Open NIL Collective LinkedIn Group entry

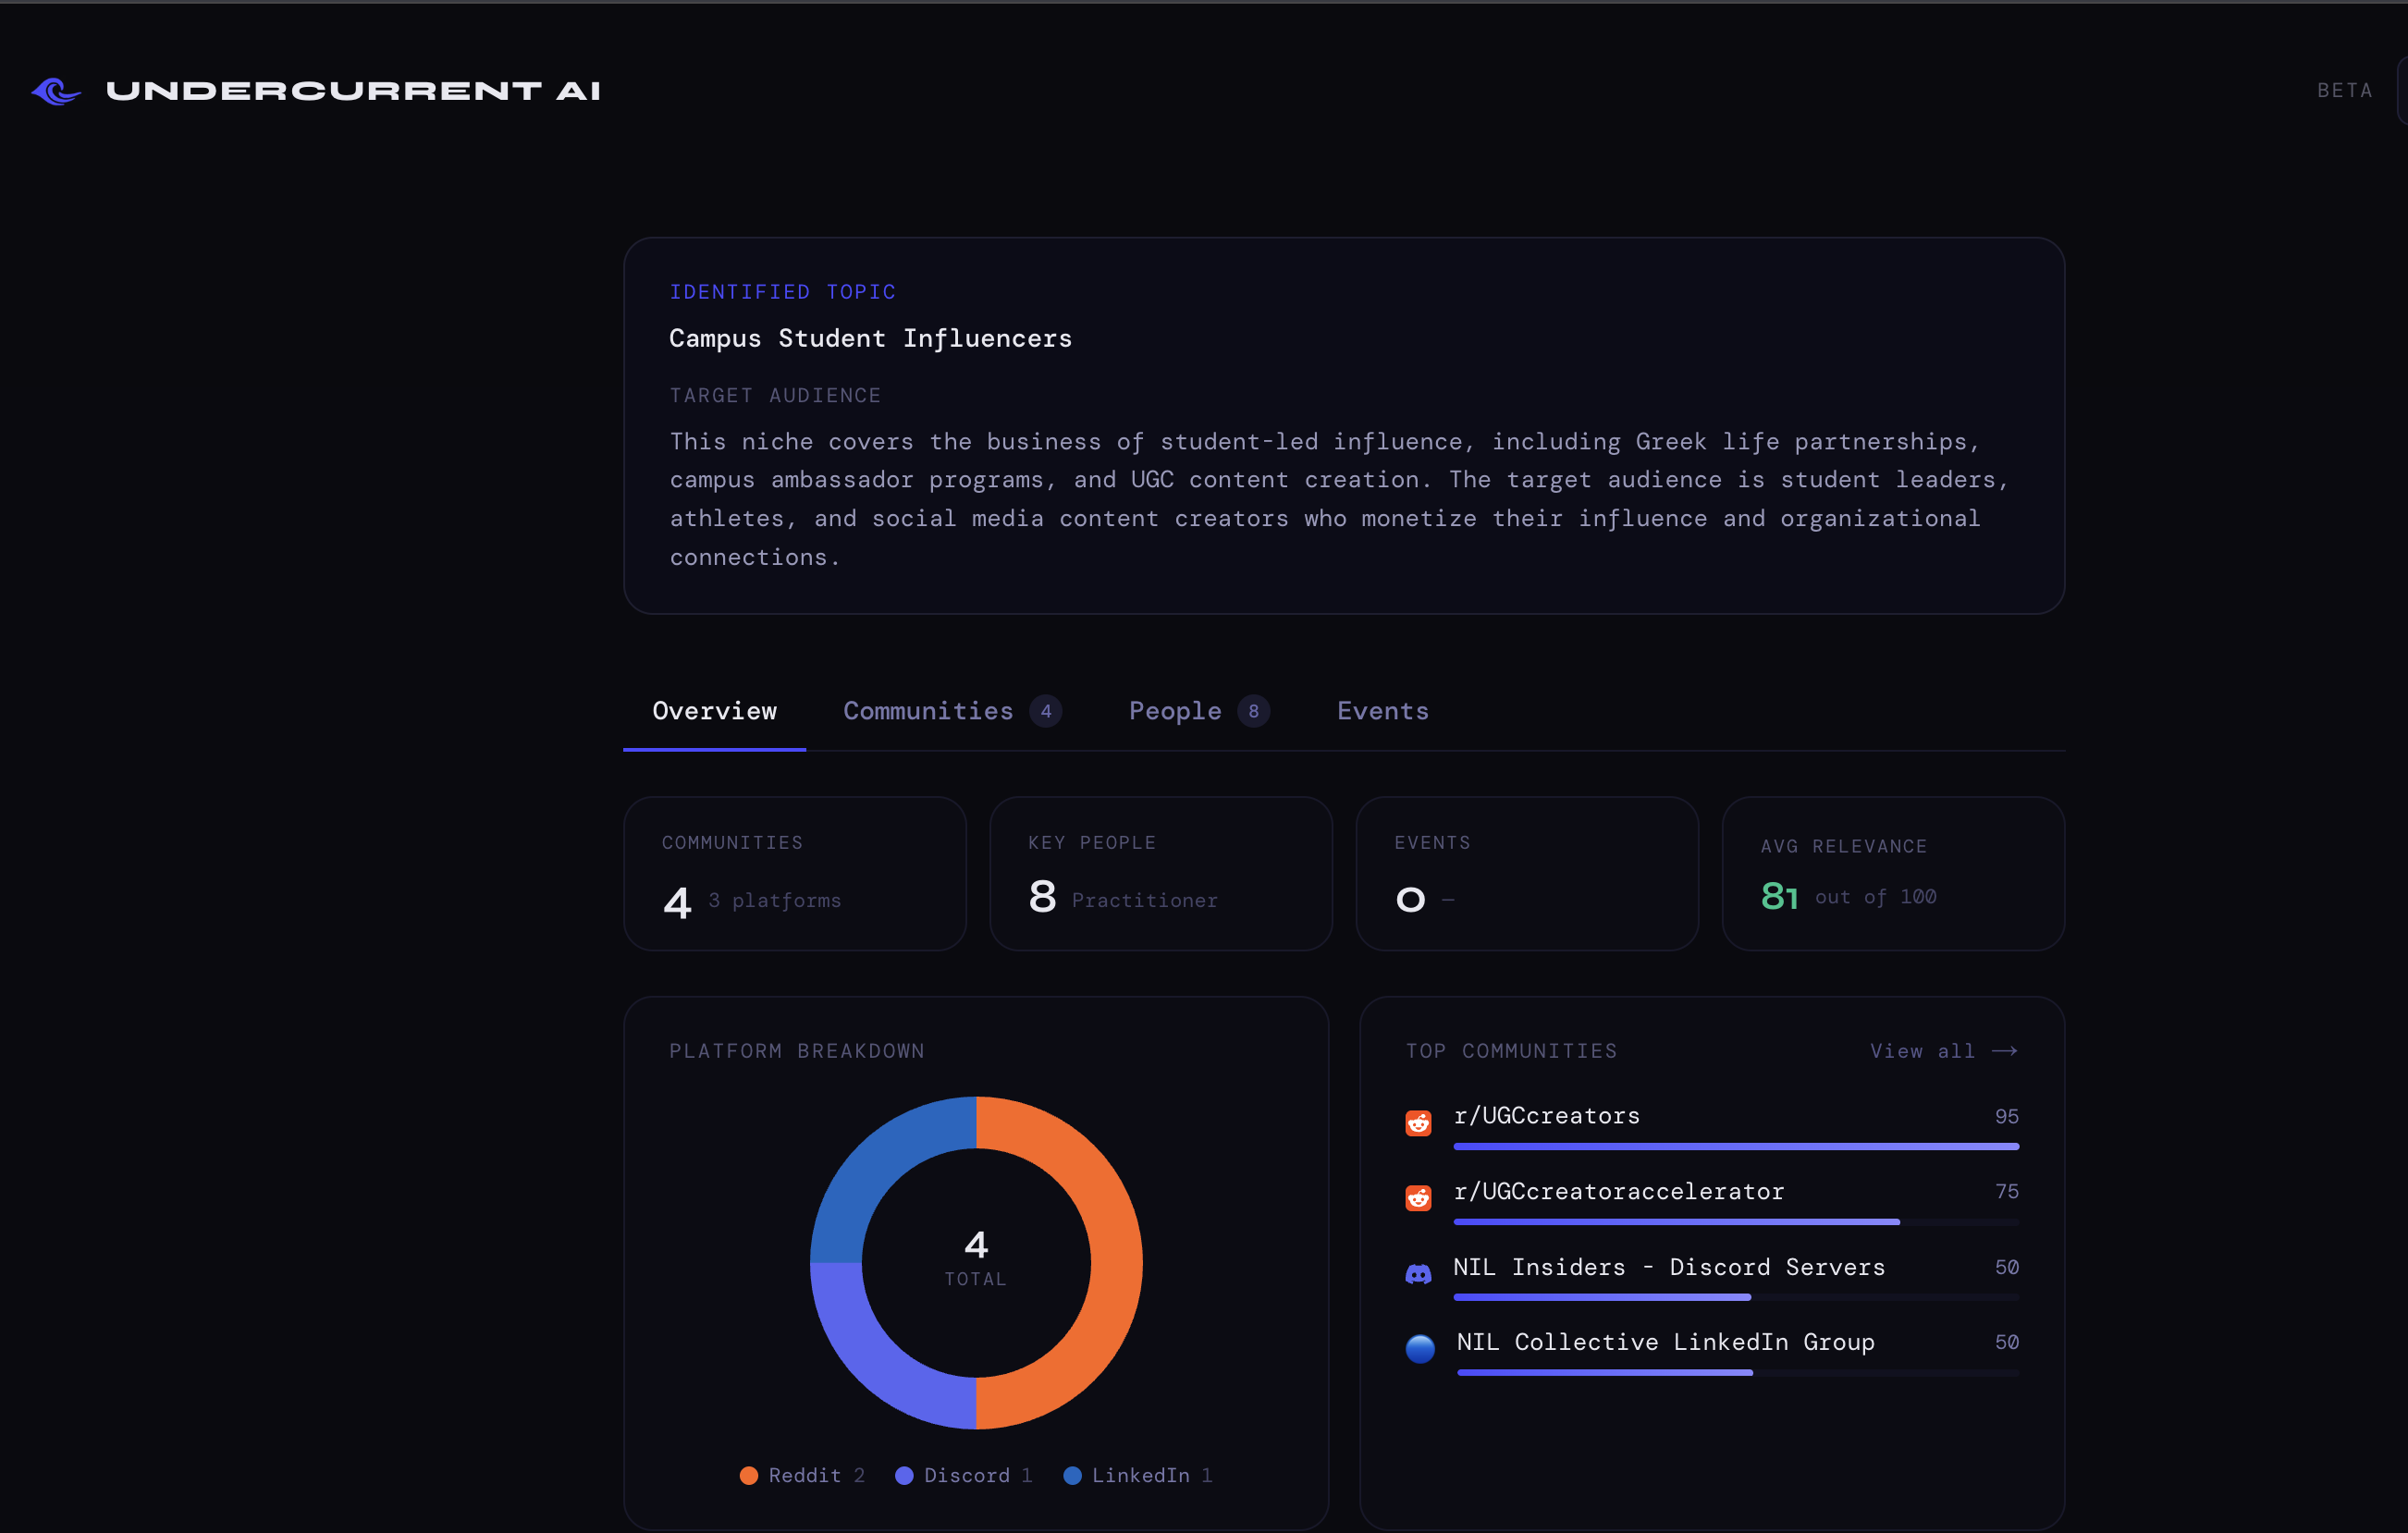click(x=1665, y=1342)
